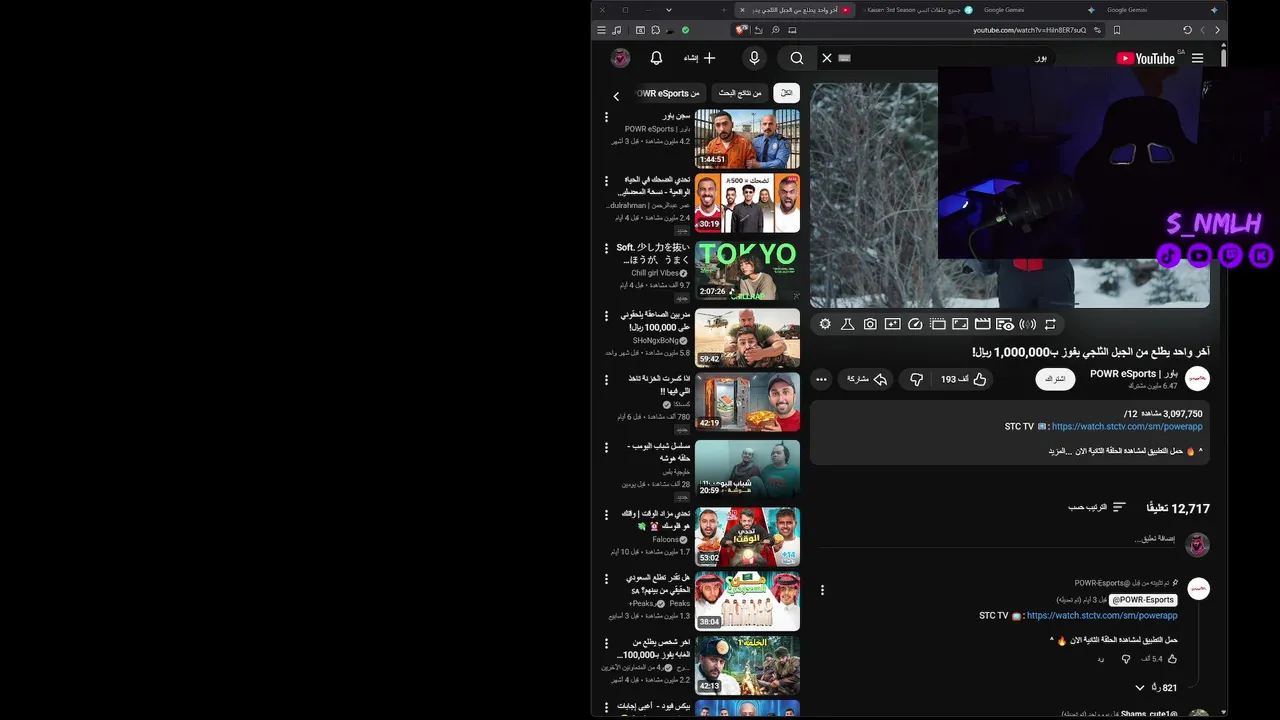This screenshot has height=720, width=1280.
Task: Open the browser music note icon
Action: tap(617, 30)
